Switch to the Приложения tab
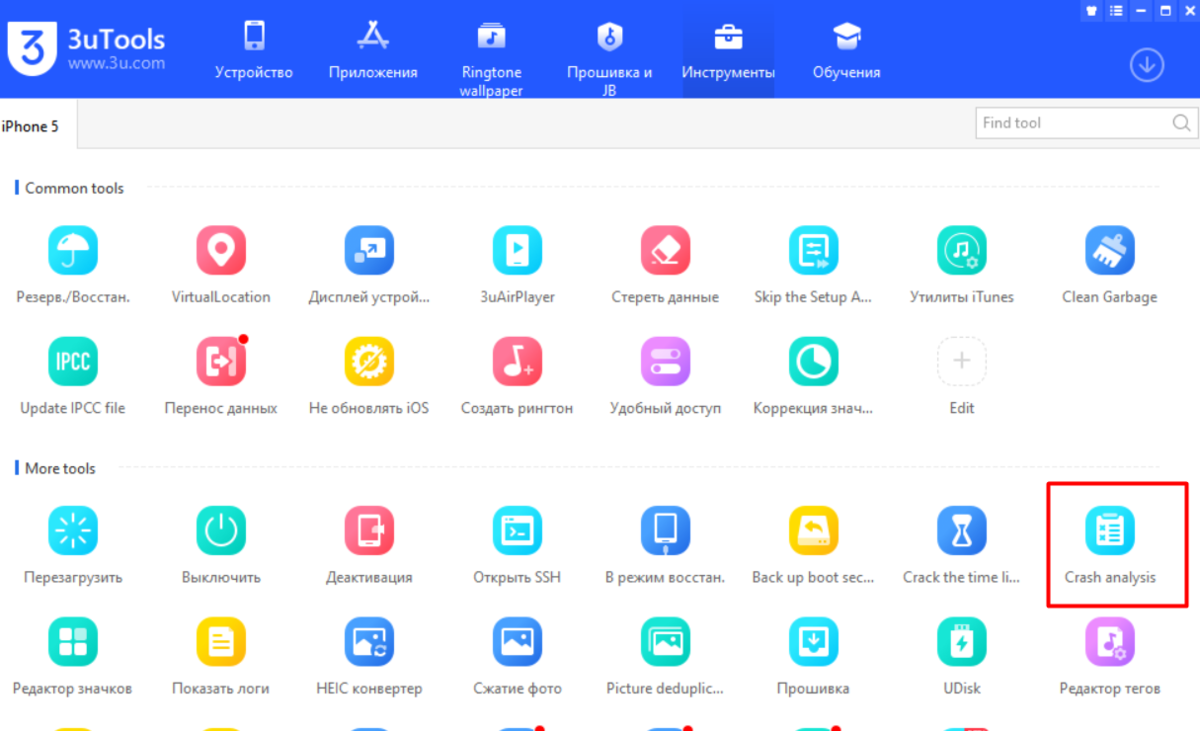Viewport: 1200px width, 731px height. click(373, 50)
